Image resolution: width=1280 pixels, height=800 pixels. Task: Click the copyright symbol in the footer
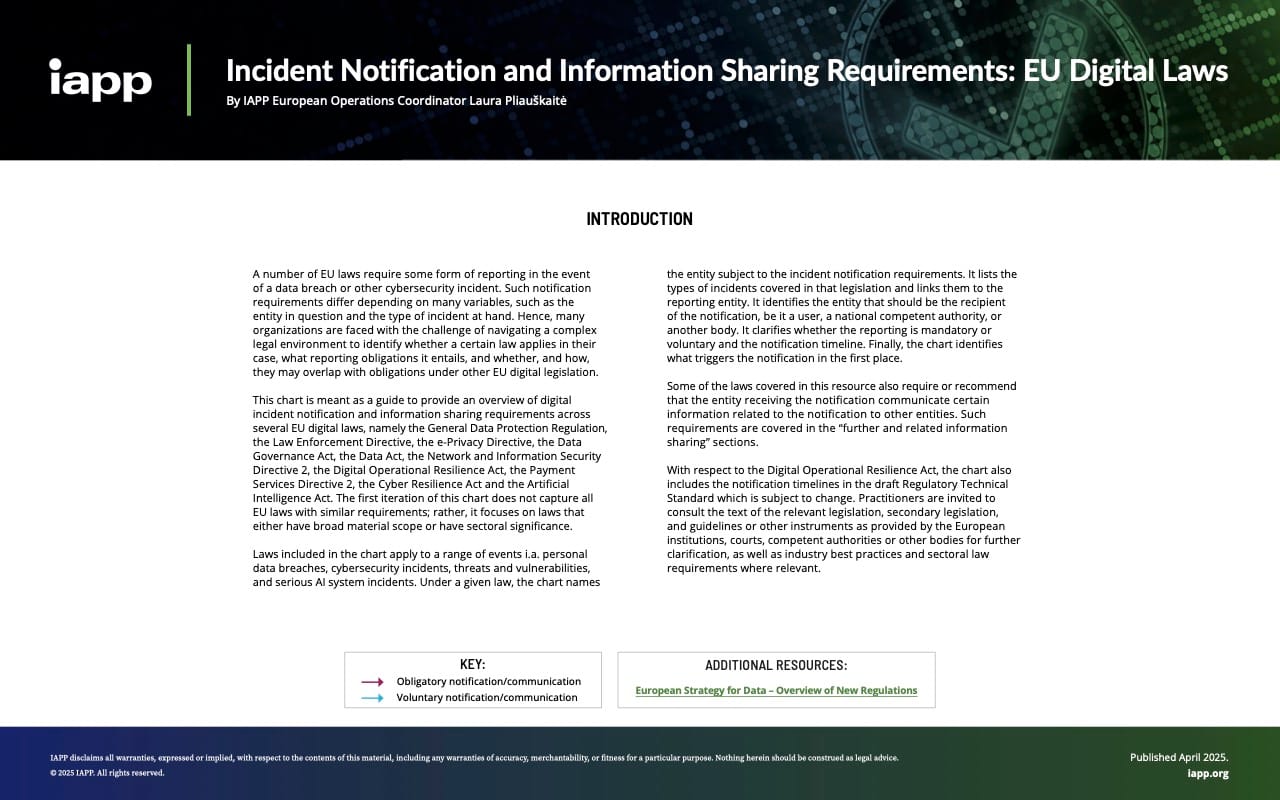pos(53,772)
